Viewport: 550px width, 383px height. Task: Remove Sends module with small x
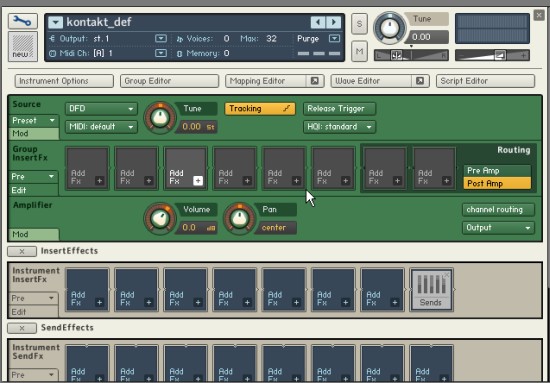point(447,275)
